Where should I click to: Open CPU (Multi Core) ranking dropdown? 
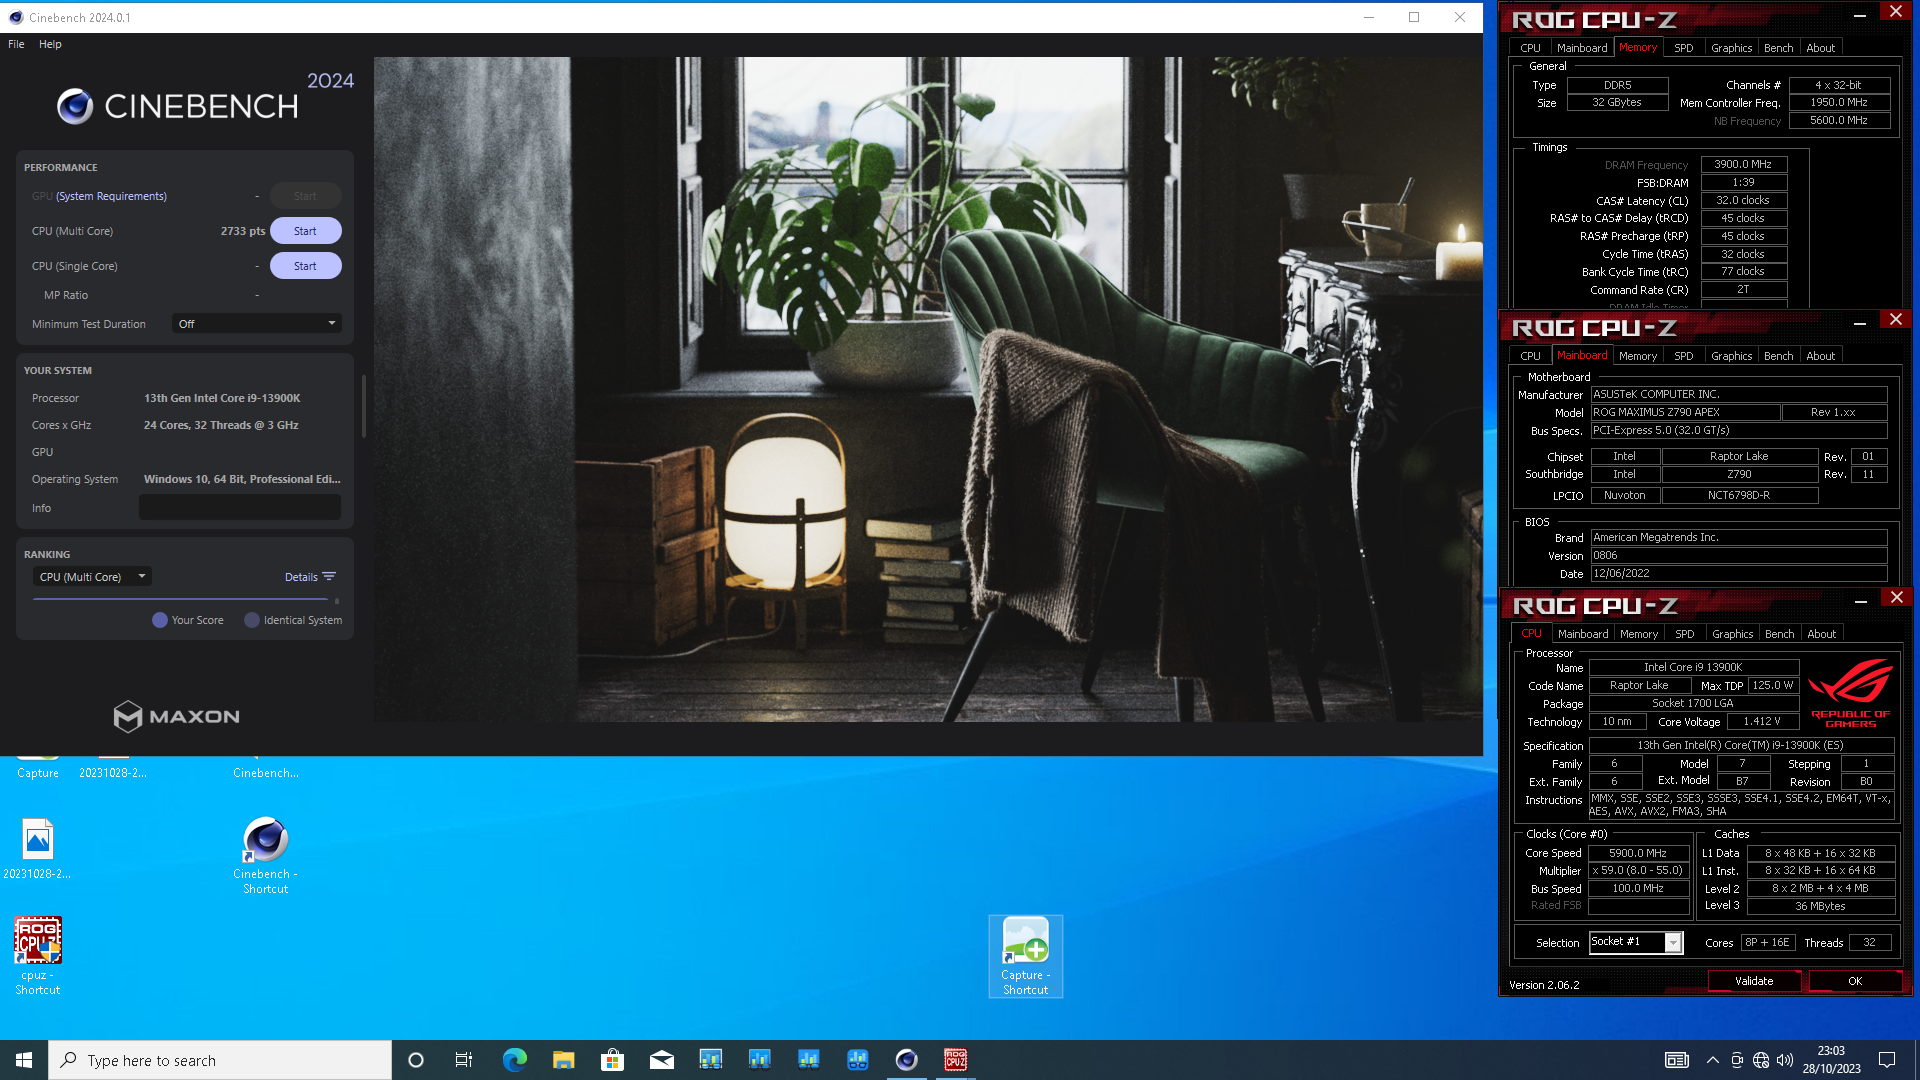click(x=93, y=577)
